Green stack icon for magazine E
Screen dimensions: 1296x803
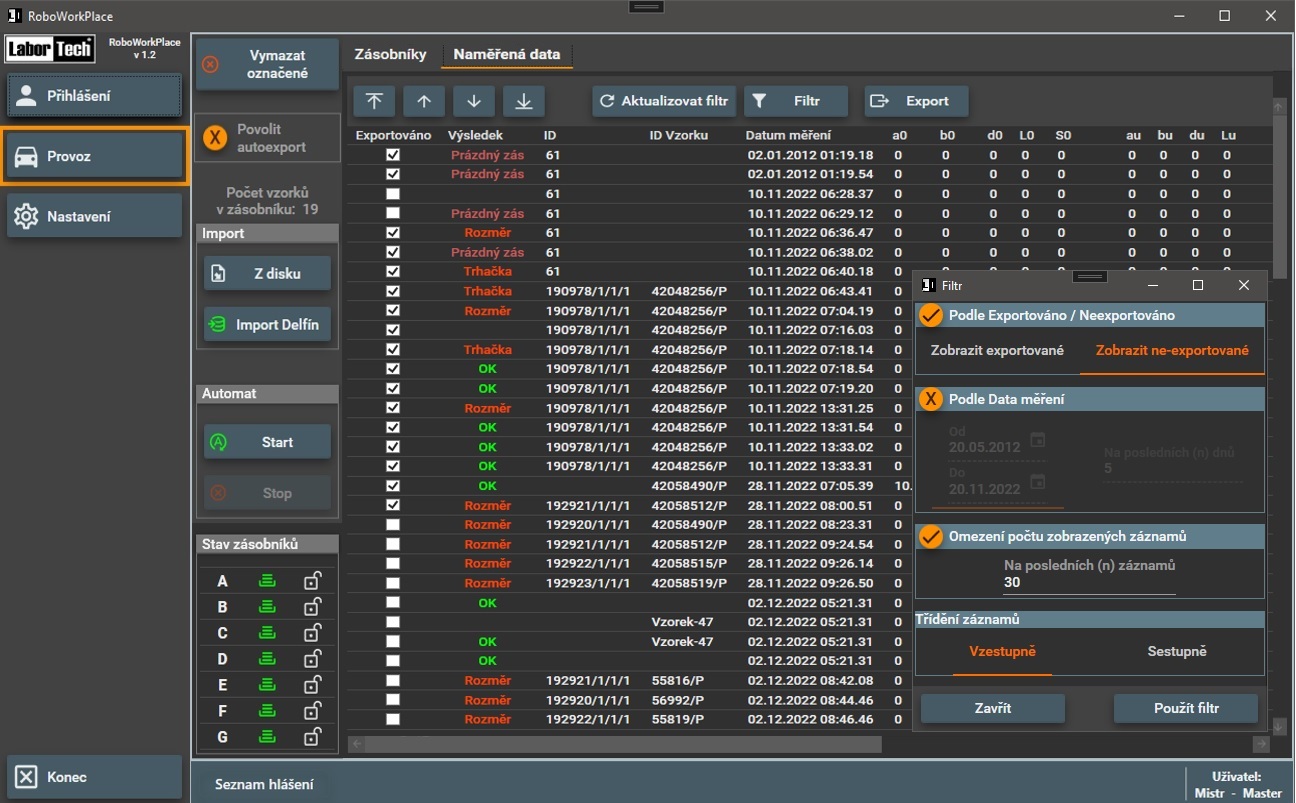pos(267,685)
